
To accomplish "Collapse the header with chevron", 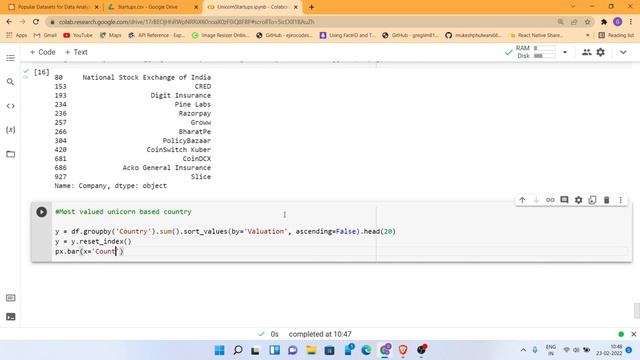I will (x=623, y=52).
